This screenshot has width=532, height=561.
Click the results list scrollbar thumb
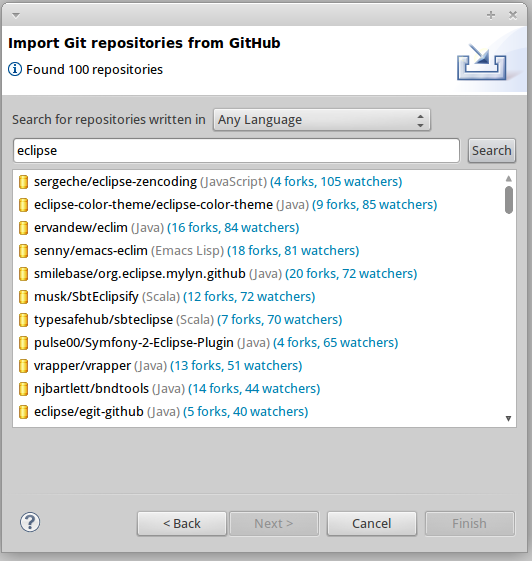[x=509, y=200]
